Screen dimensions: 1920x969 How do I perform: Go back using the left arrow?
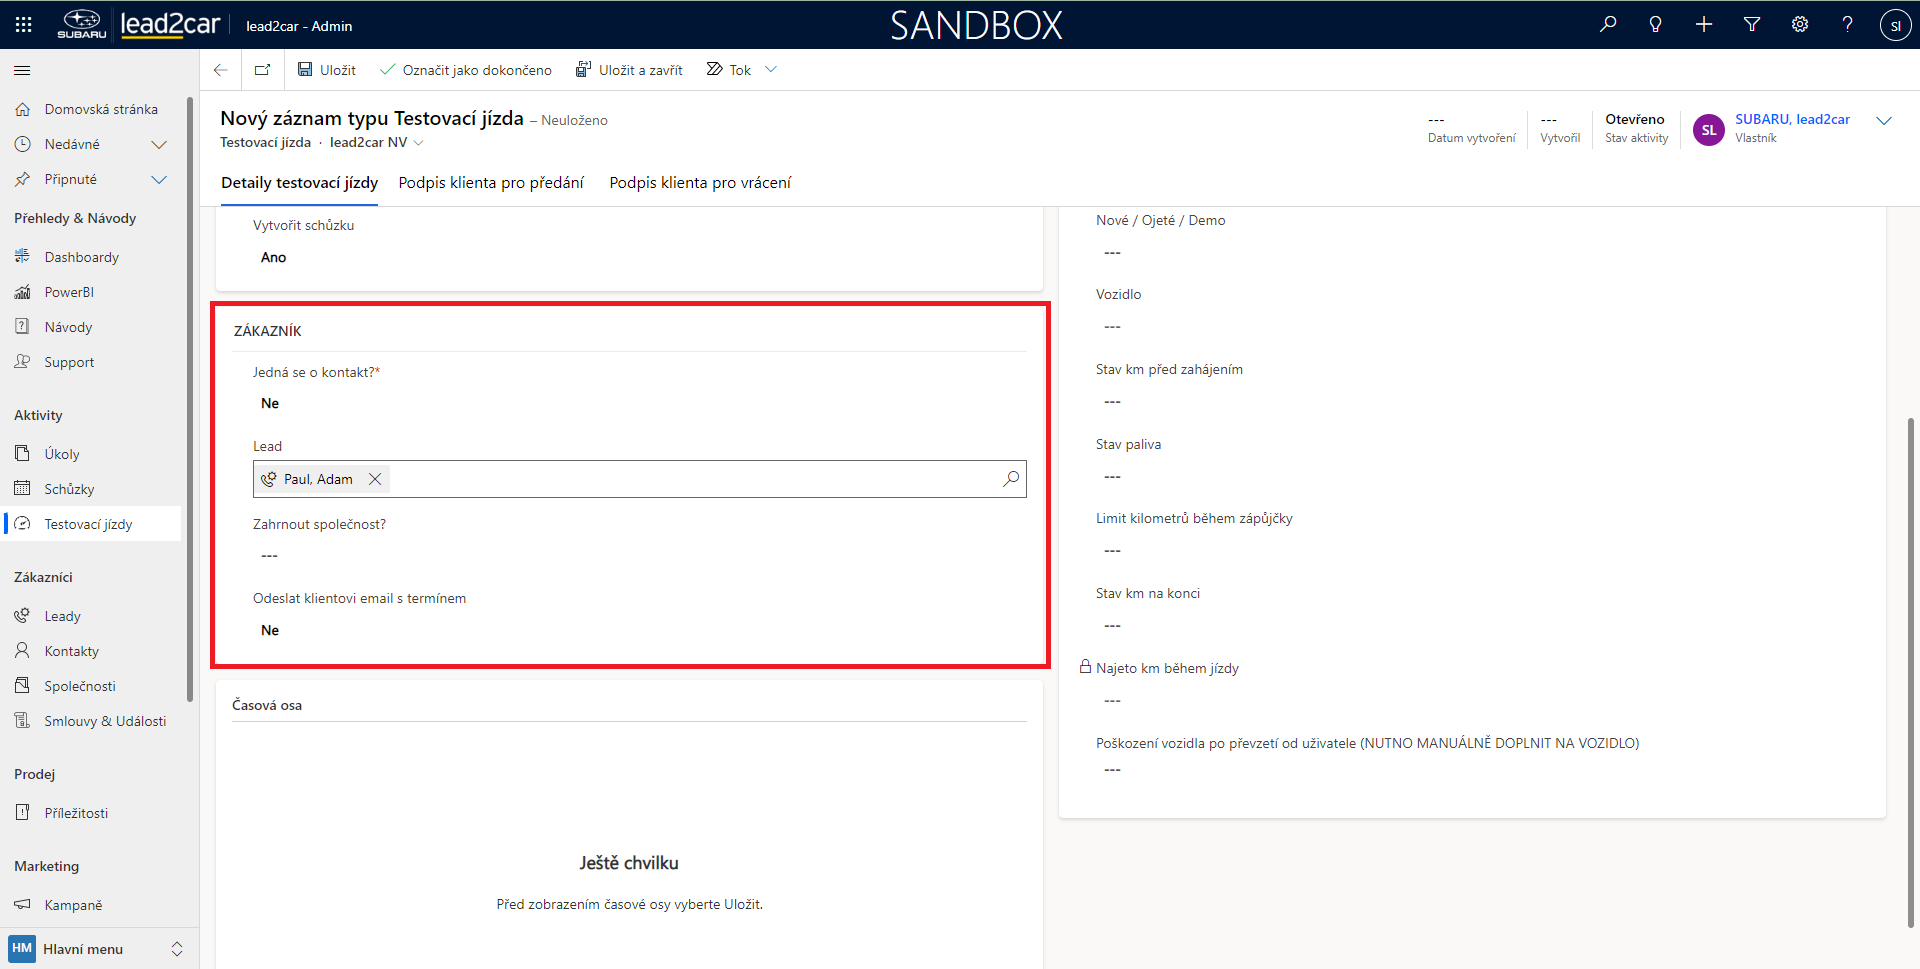(x=221, y=70)
